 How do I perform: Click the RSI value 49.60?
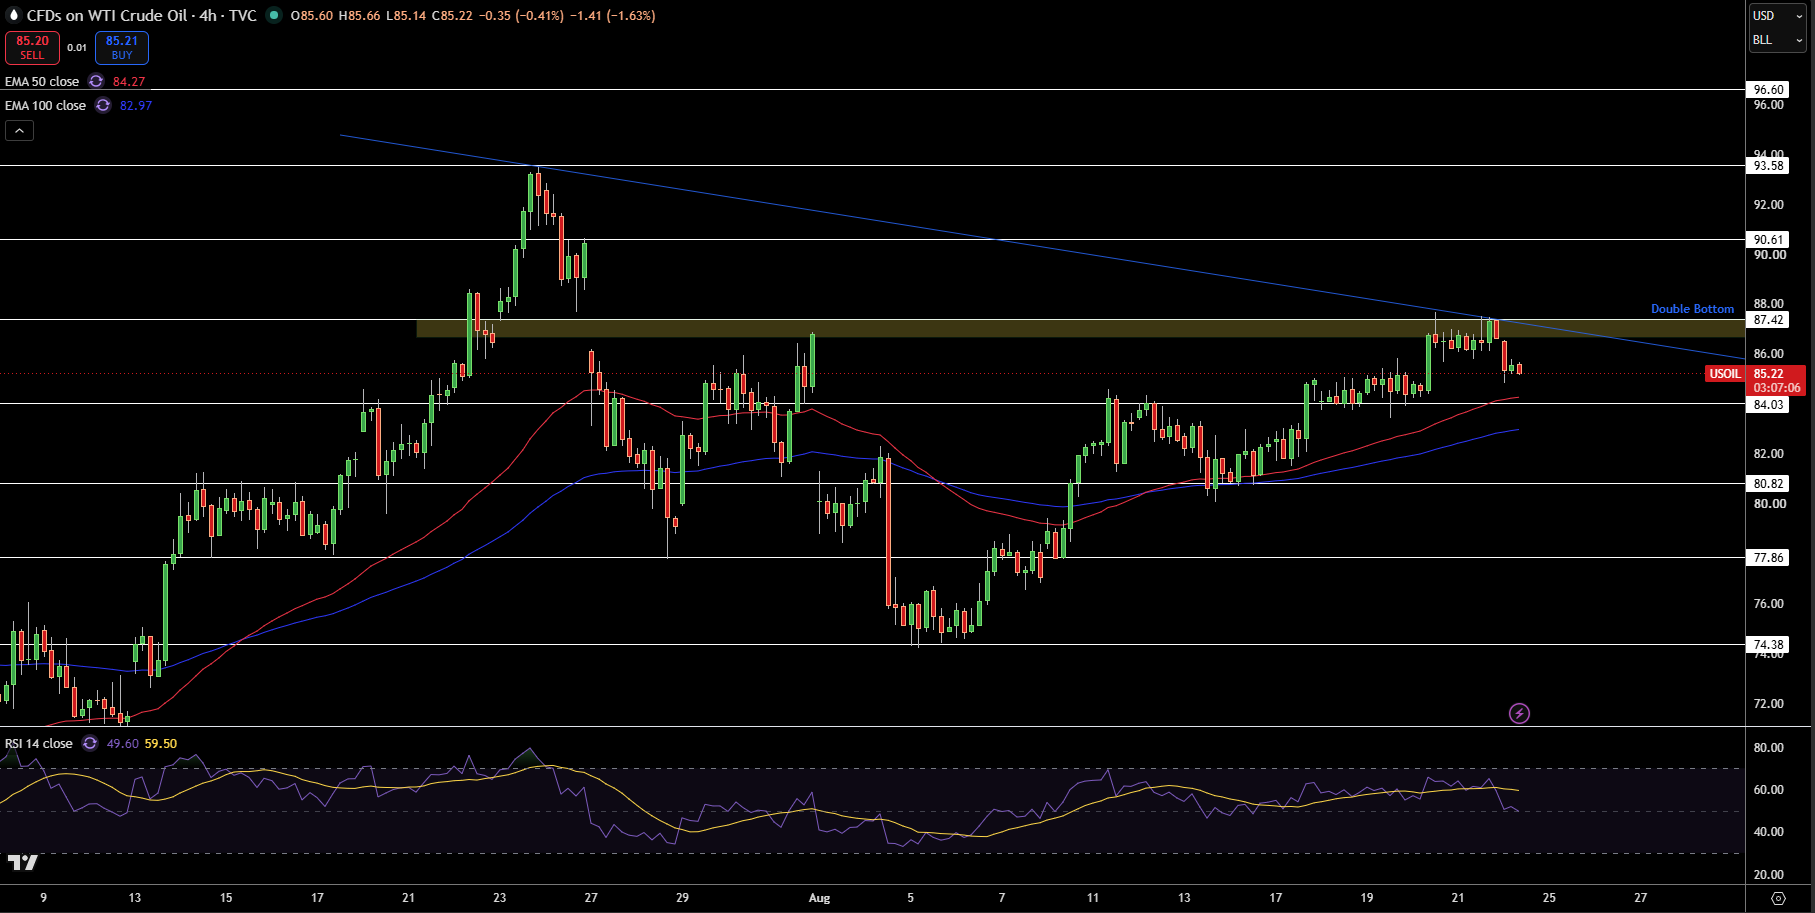point(122,744)
